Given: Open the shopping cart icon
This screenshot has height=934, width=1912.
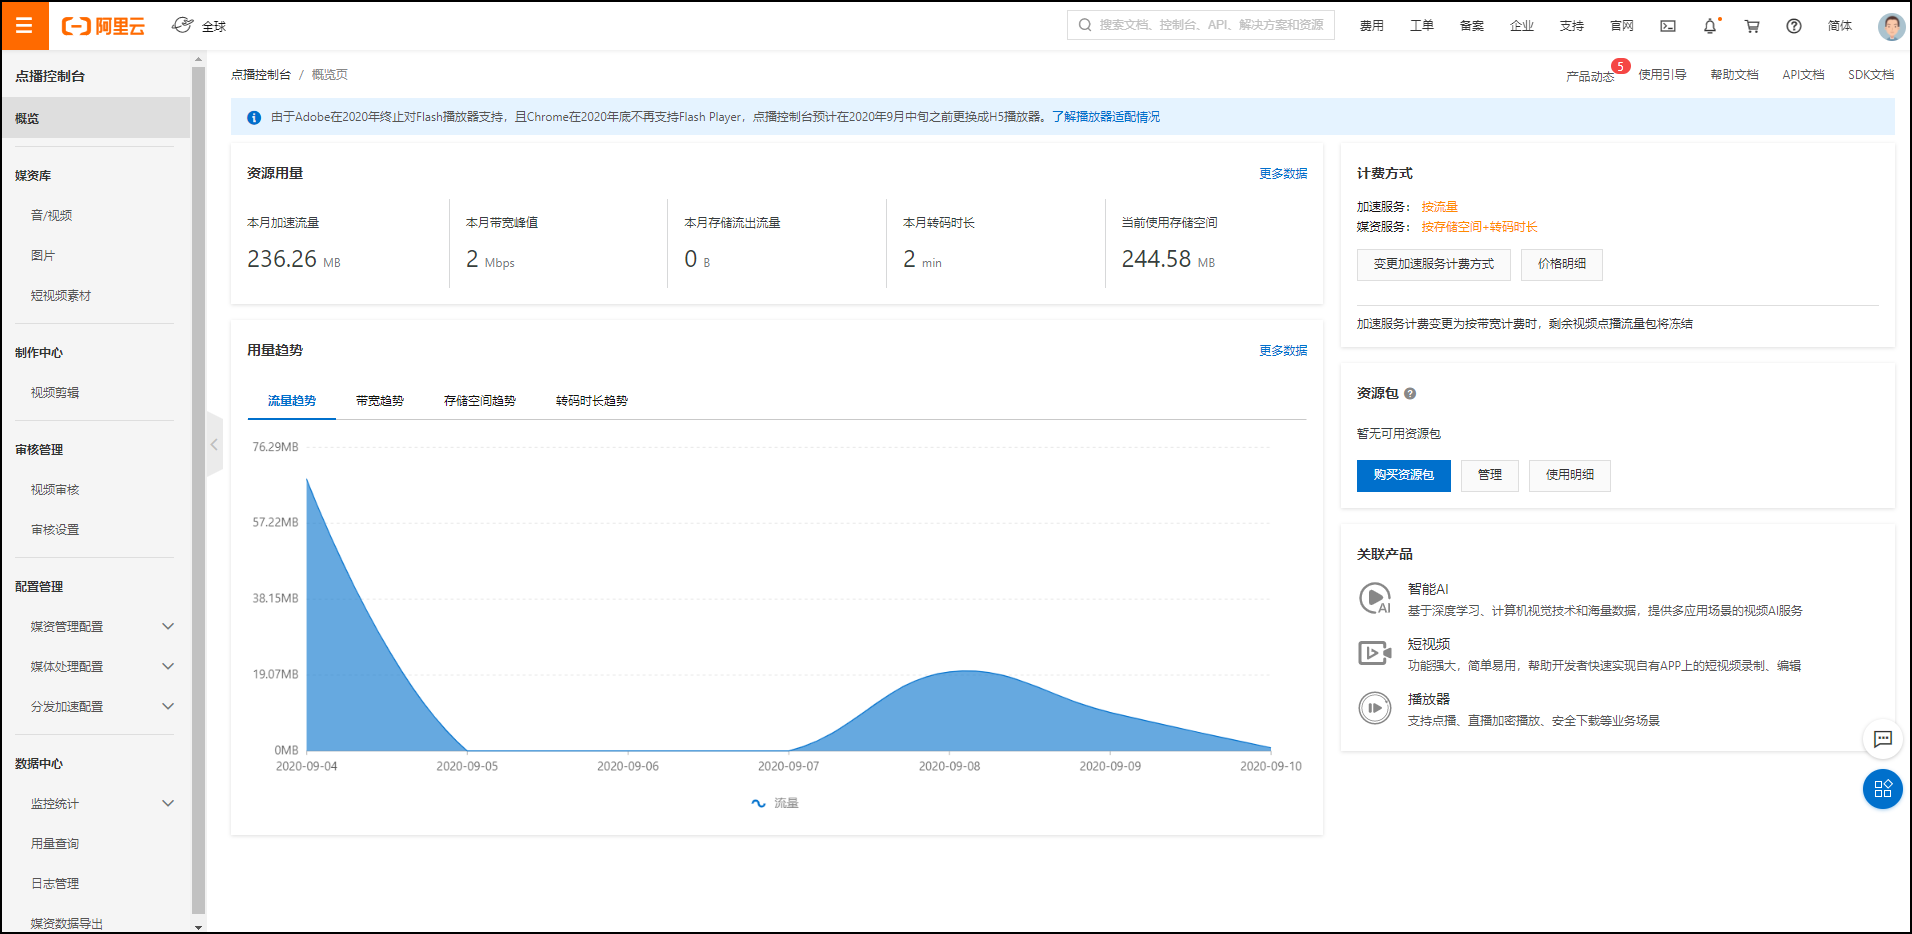Looking at the screenshot, I should 1752,26.
